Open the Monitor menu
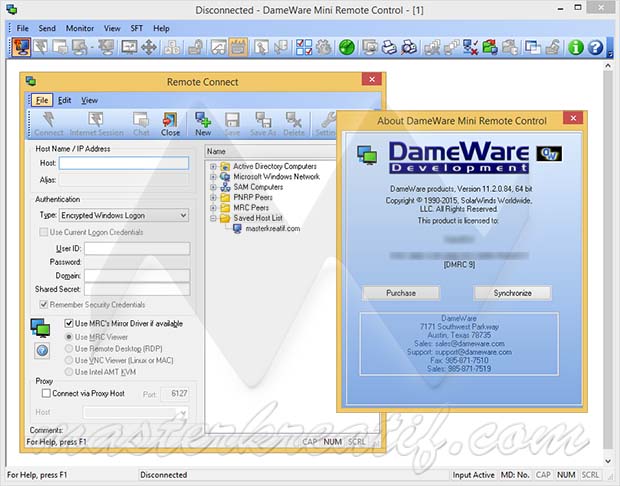 (79, 28)
